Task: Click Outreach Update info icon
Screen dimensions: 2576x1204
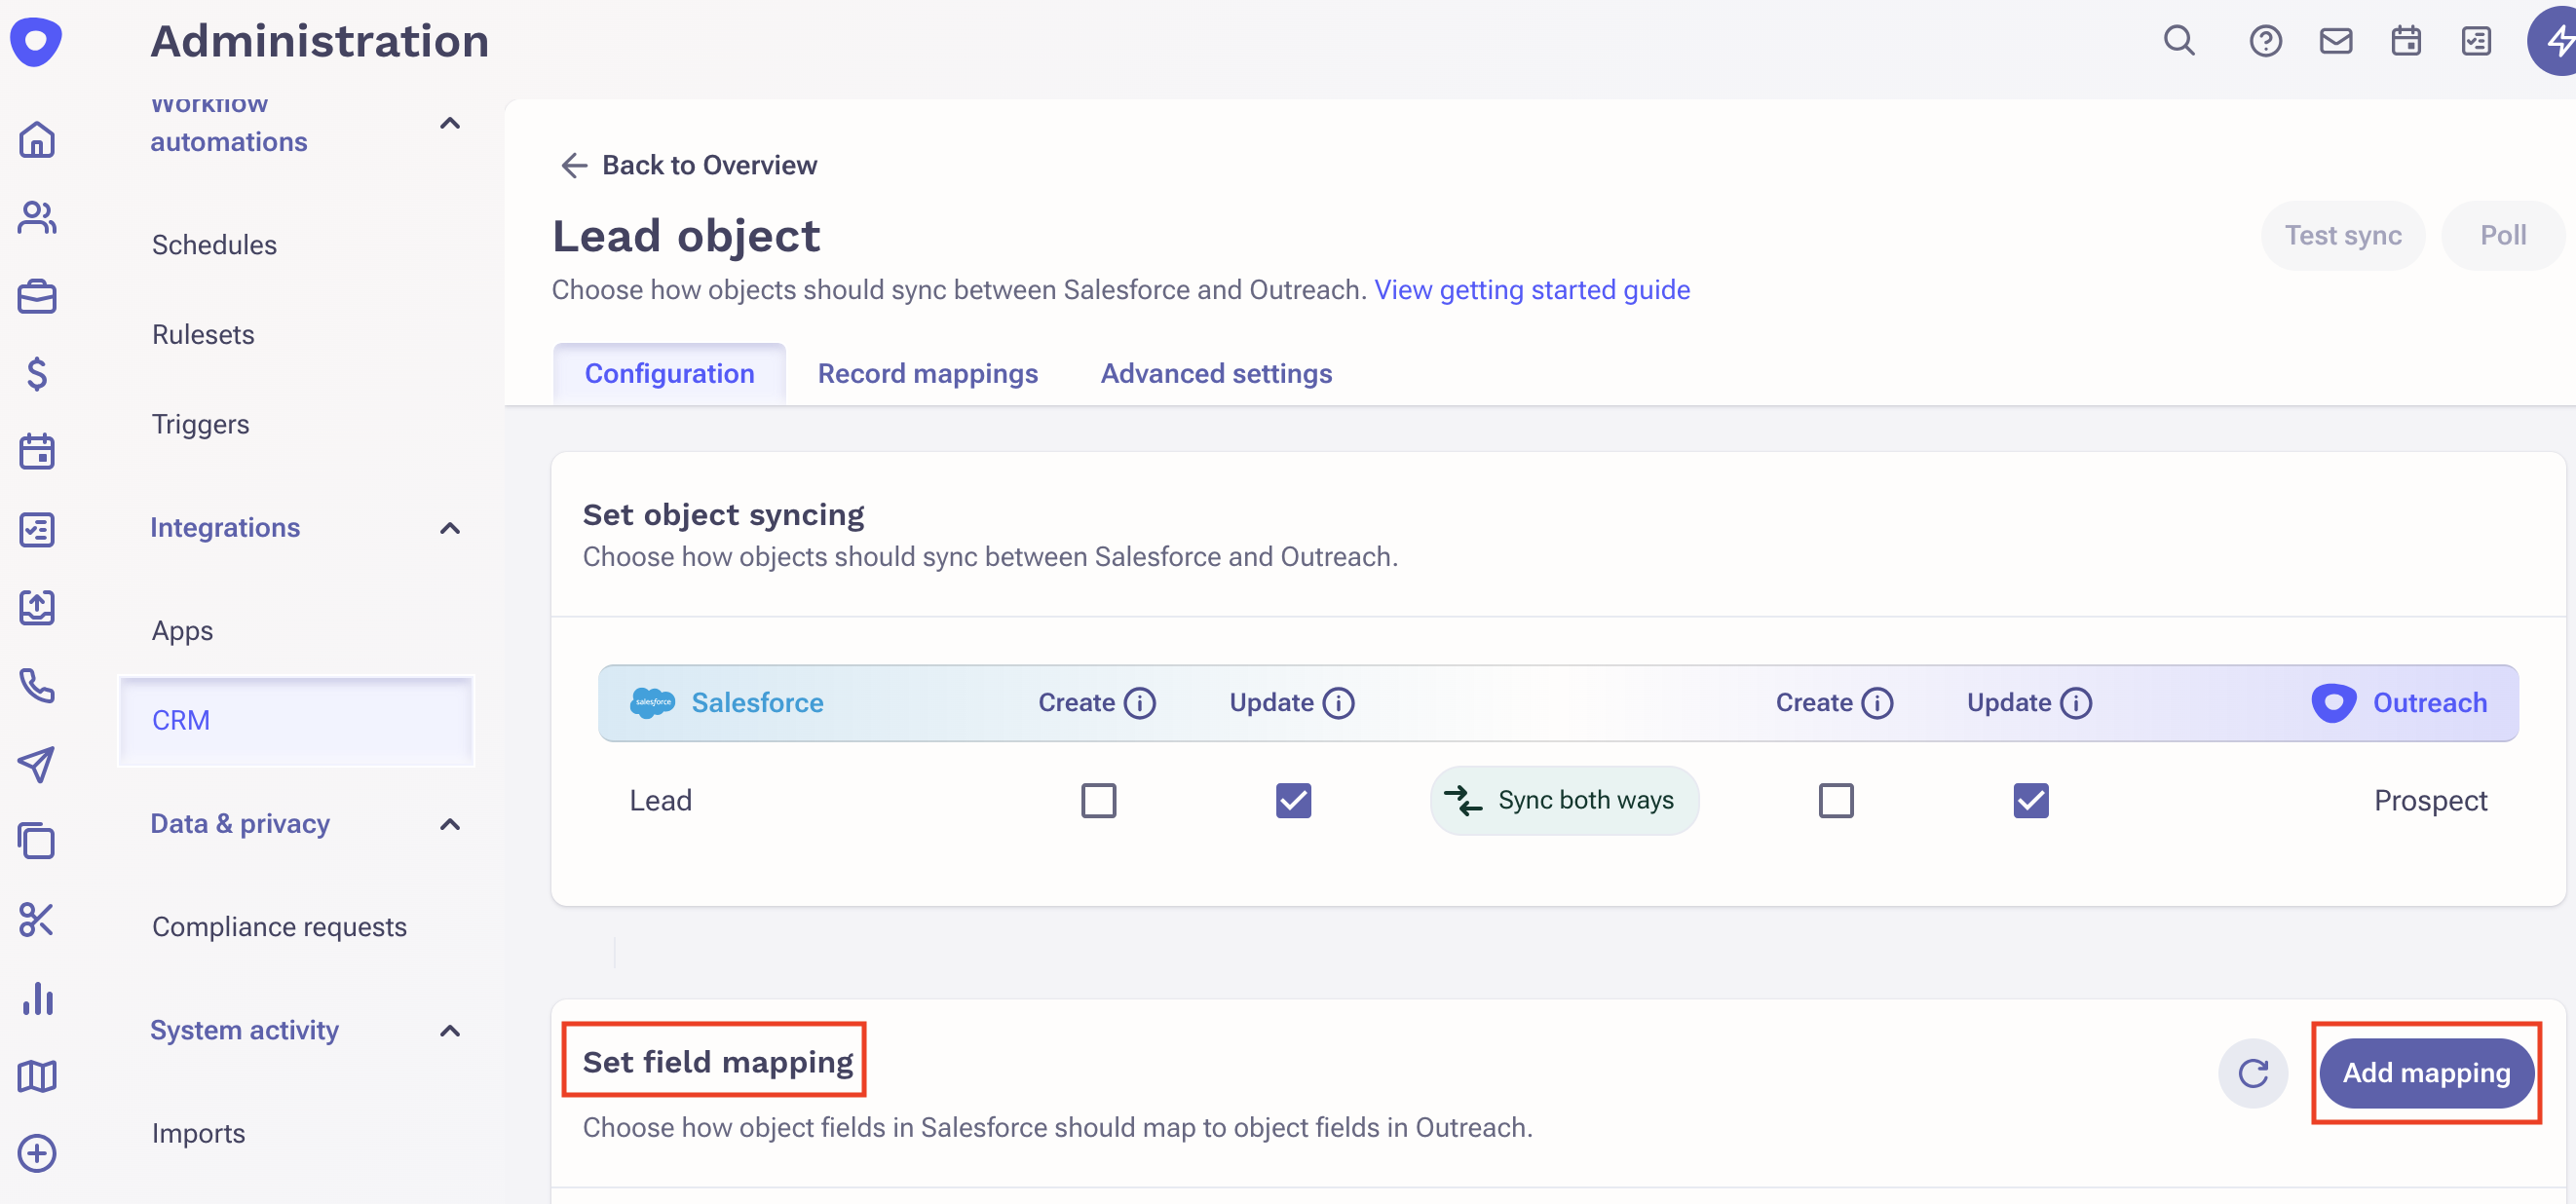Action: tap(2075, 703)
